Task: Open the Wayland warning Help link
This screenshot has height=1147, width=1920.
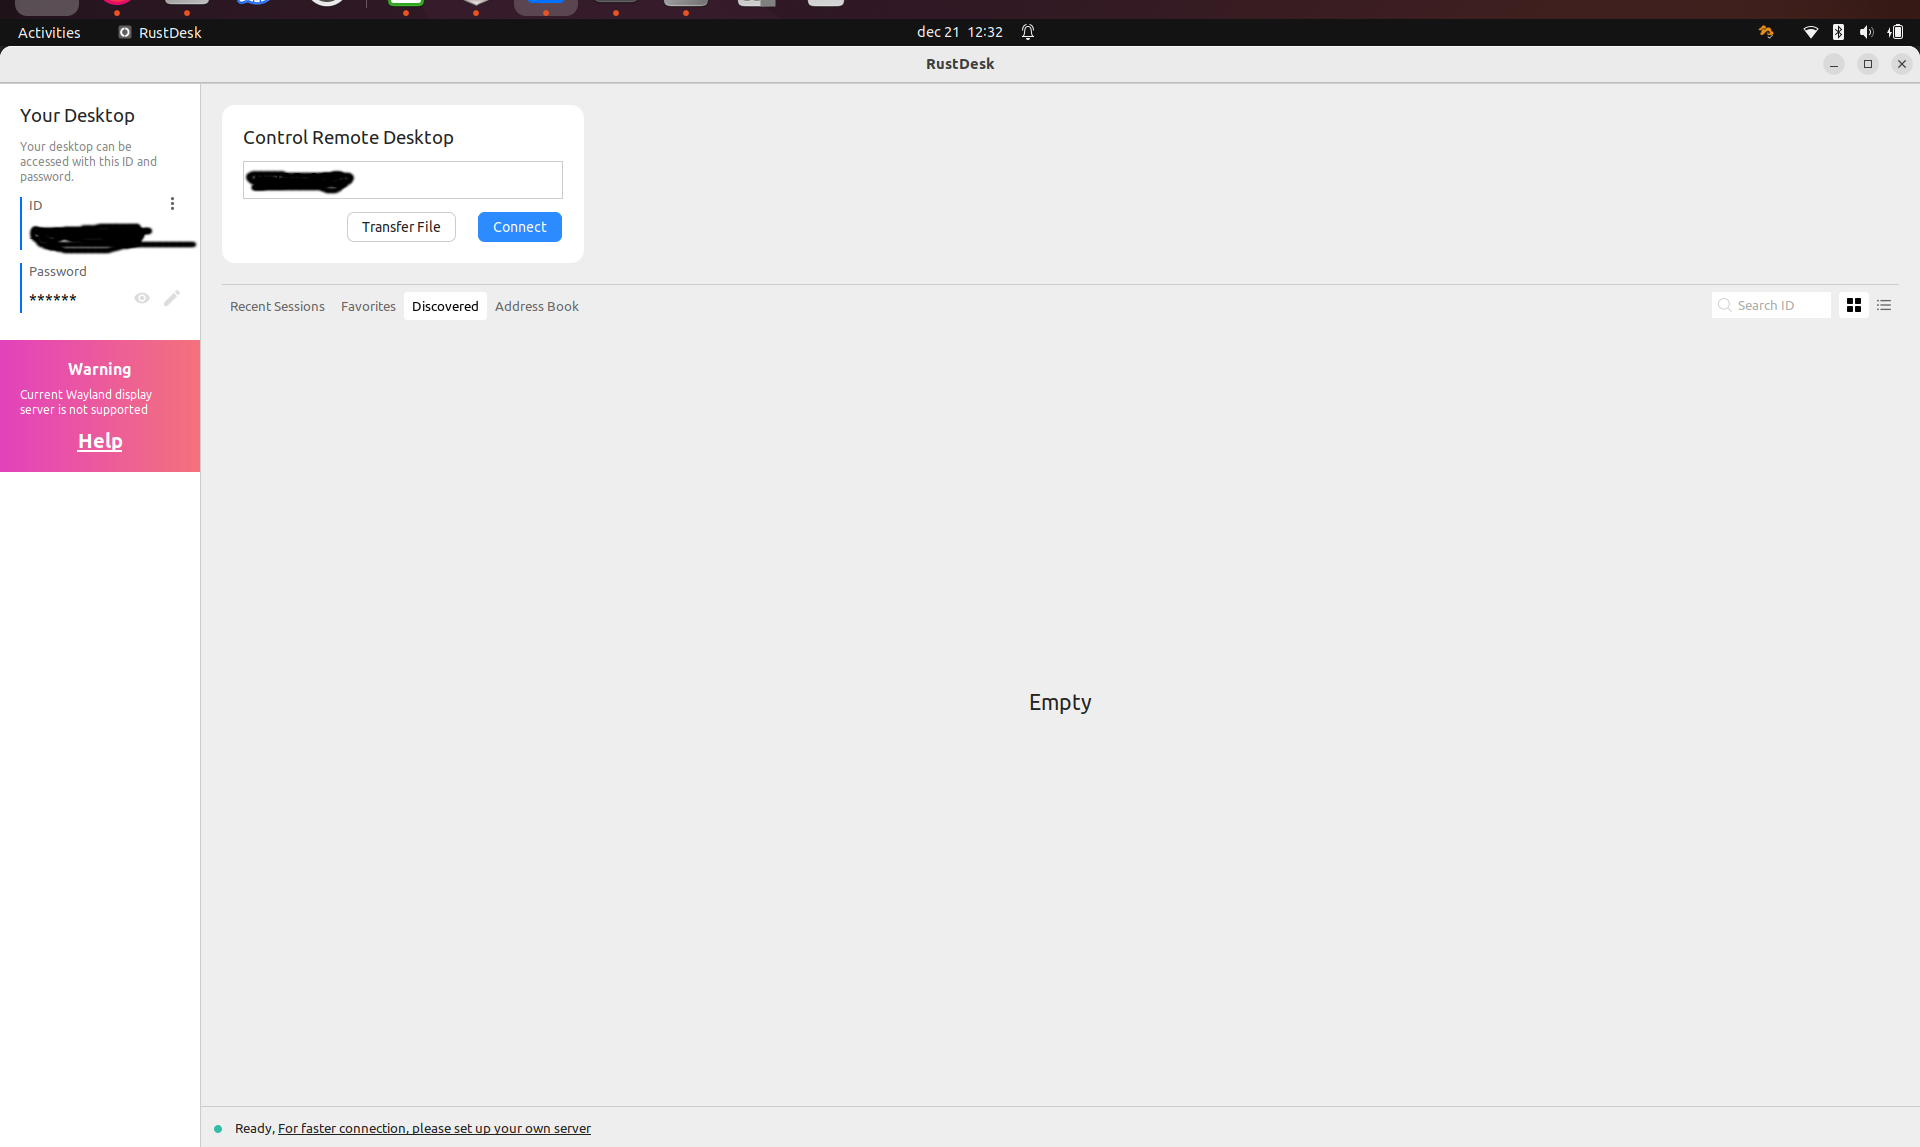Action: tap(99, 440)
